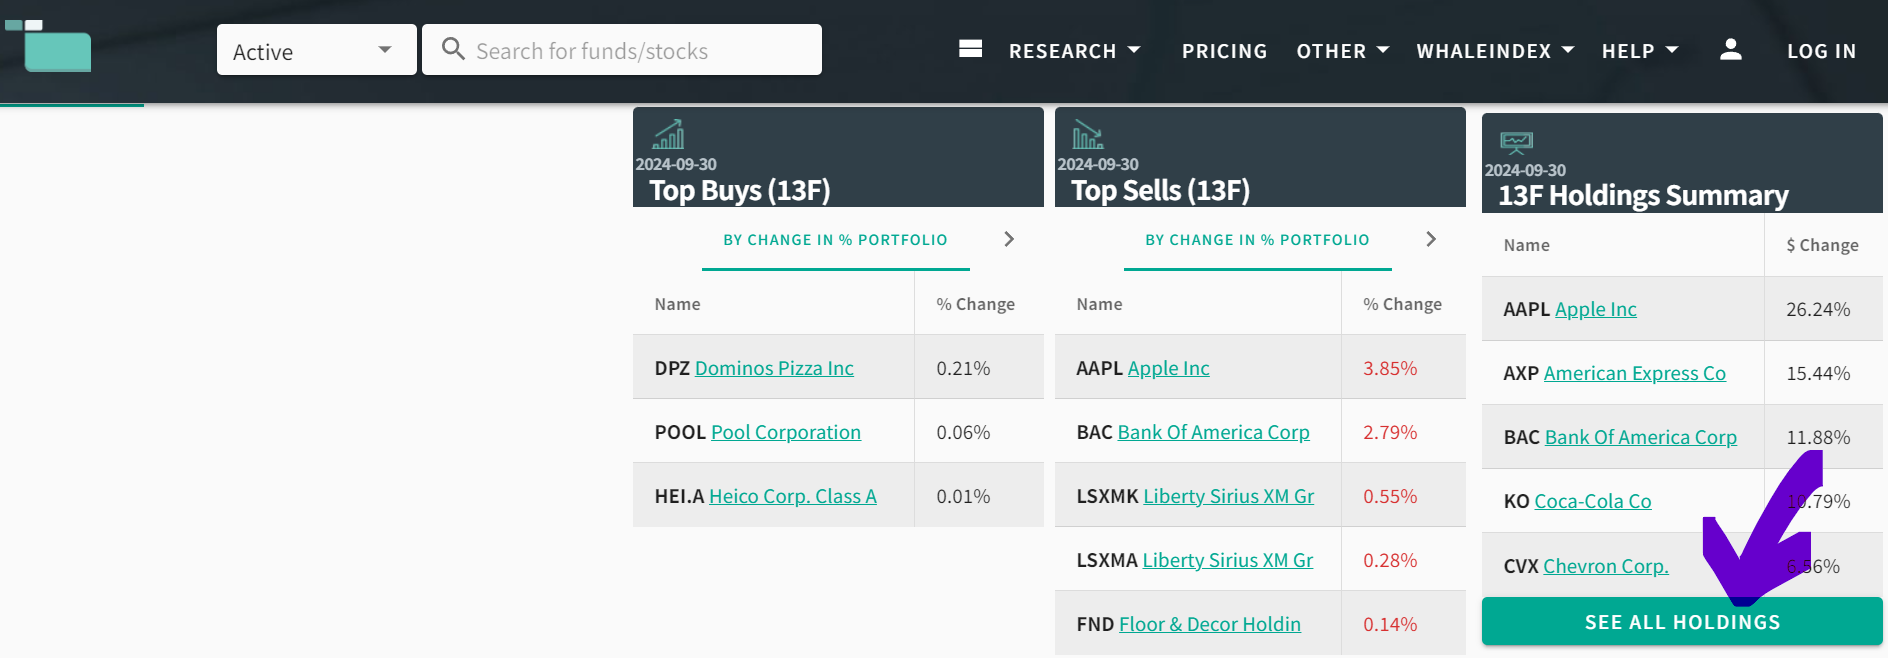Open the Active filter dropdown

tap(316, 50)
